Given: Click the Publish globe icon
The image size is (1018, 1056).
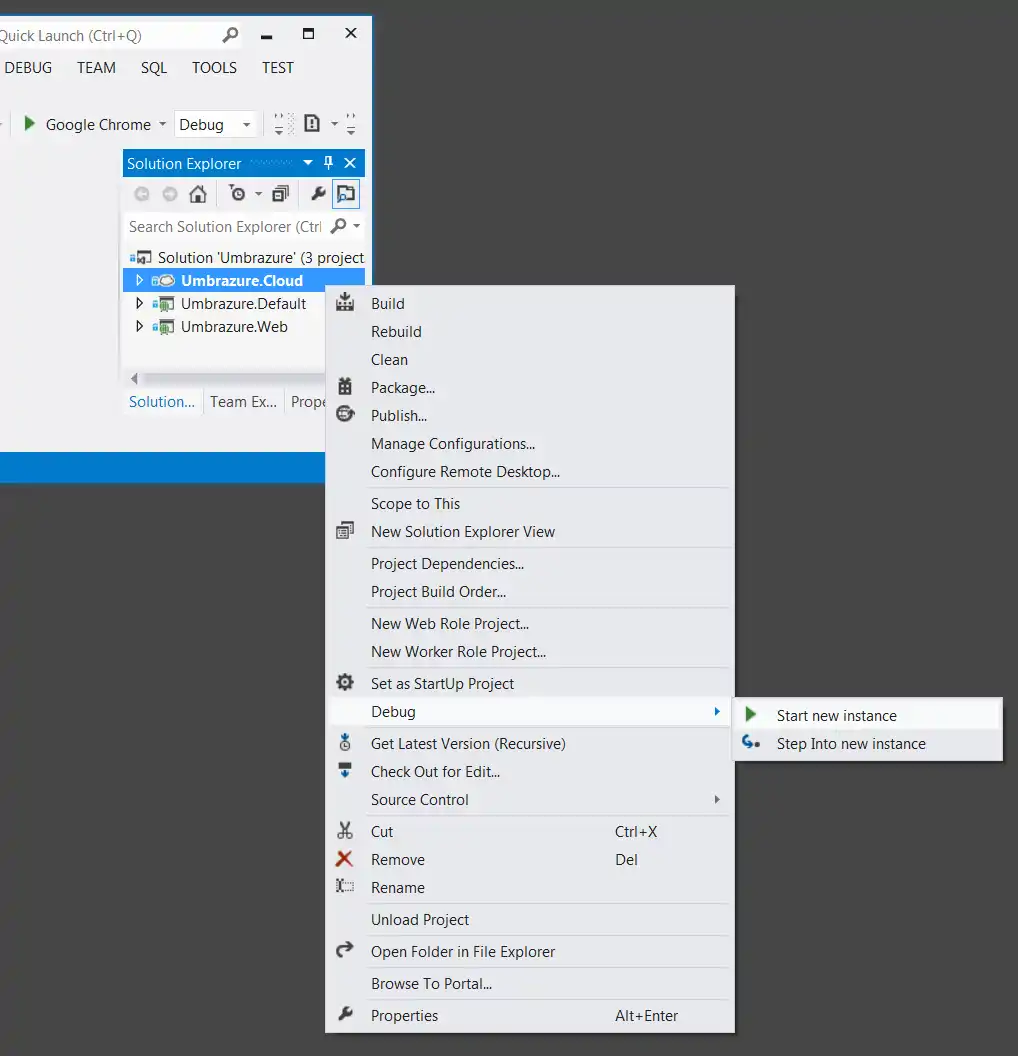Looking at the screenshot, I should 345,414.
